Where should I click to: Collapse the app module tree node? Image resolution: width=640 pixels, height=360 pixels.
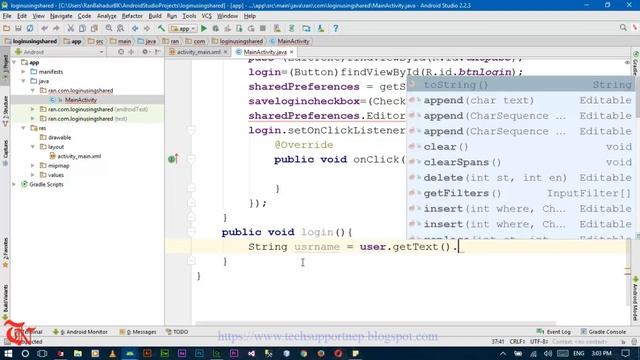(15, 62)
